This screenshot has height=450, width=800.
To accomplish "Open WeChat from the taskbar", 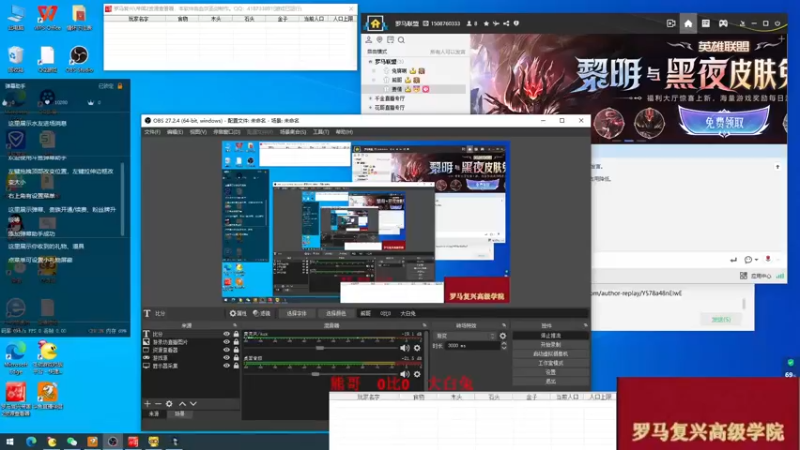I will [72, 441].
